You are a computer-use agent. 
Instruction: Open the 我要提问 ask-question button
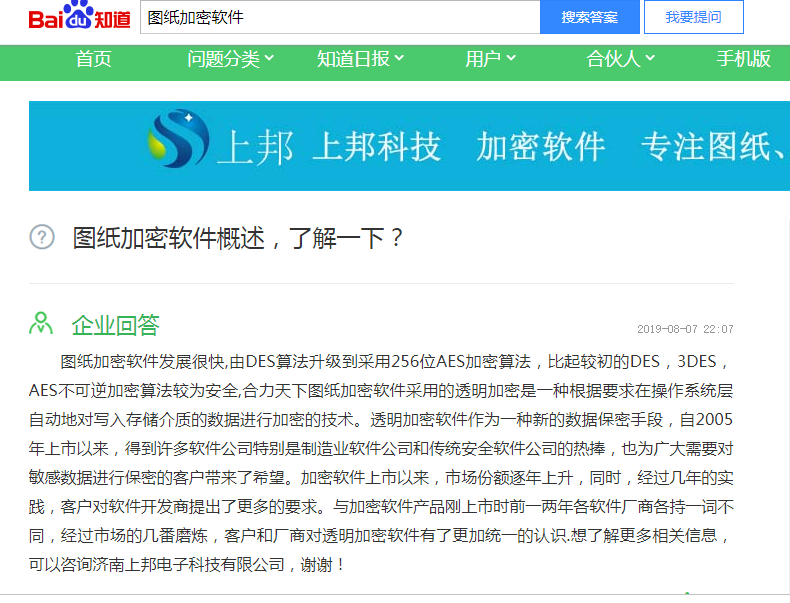pyautogui.click(x=694, y=17)
